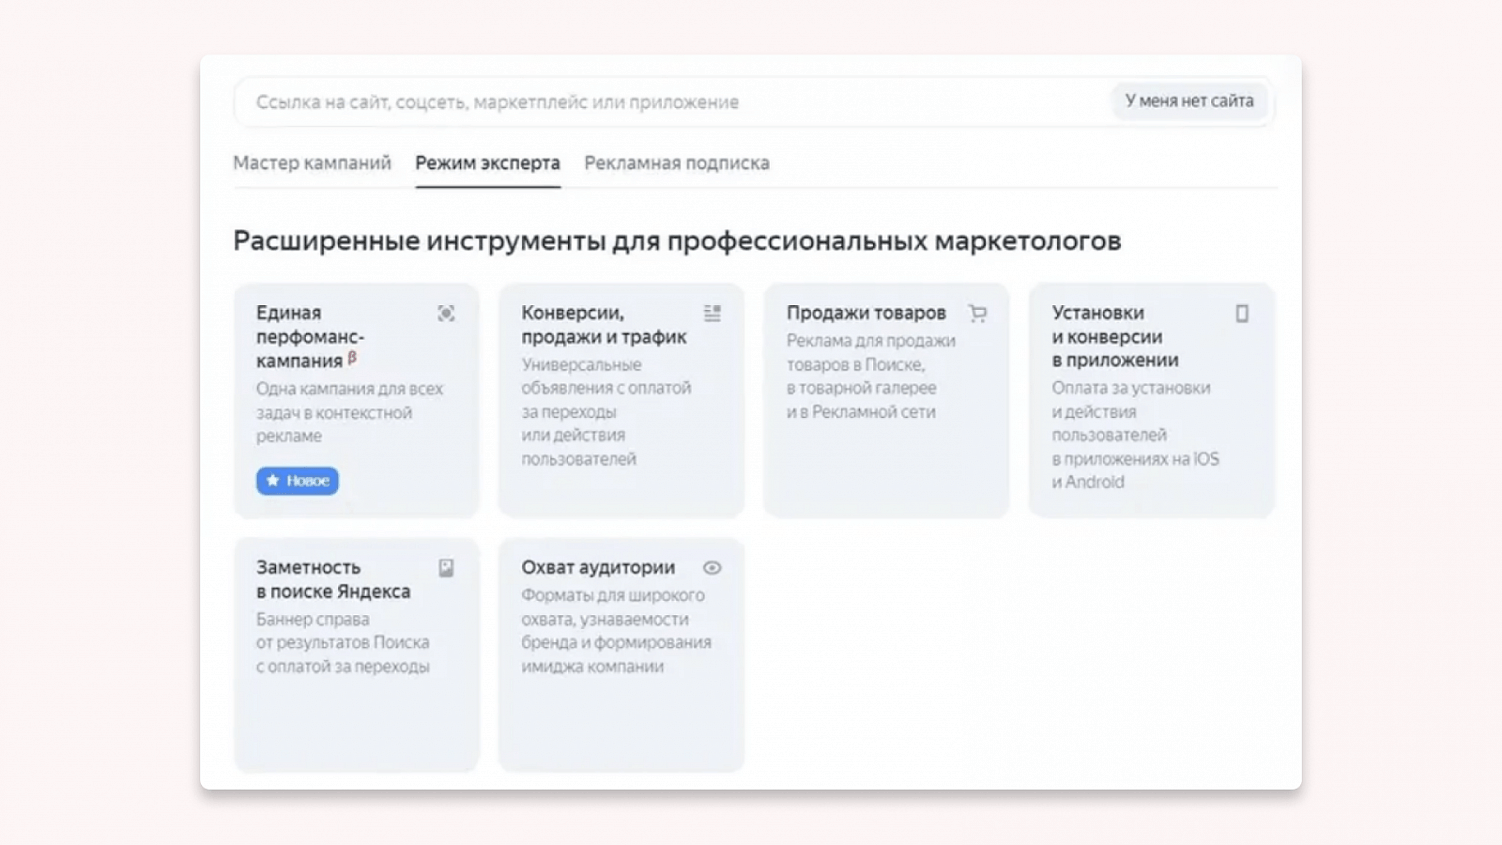Open the Заметность в поиске Яндекса title

click(x=333, y=579)
